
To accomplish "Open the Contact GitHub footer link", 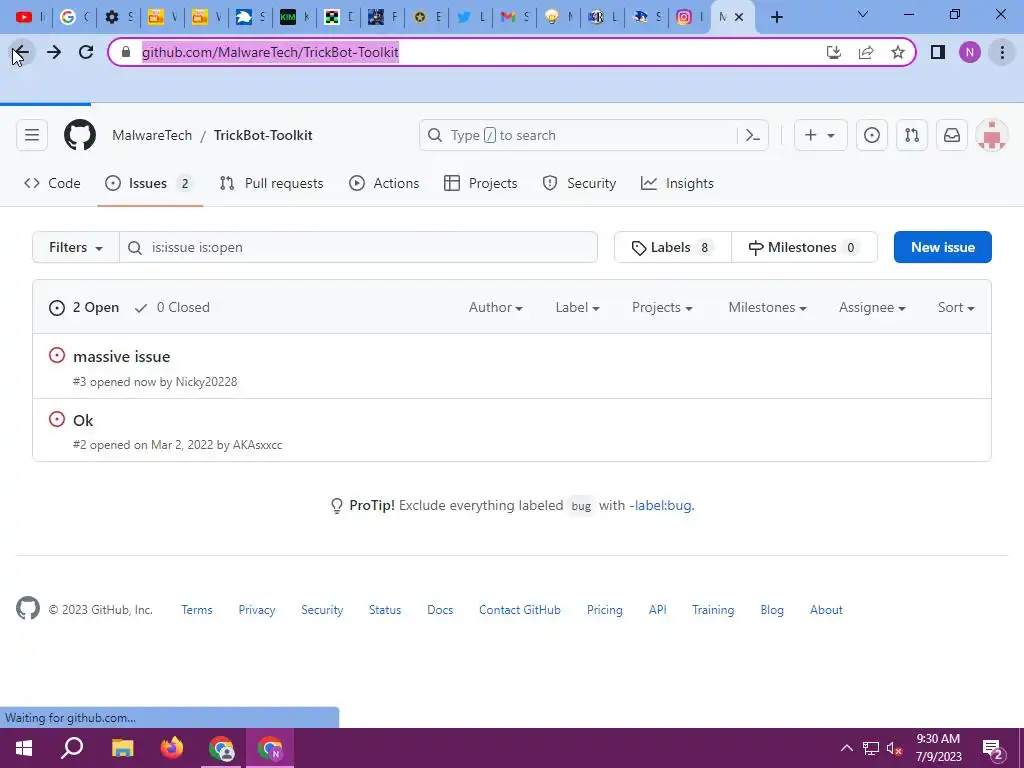I will (x=520, y=610).
